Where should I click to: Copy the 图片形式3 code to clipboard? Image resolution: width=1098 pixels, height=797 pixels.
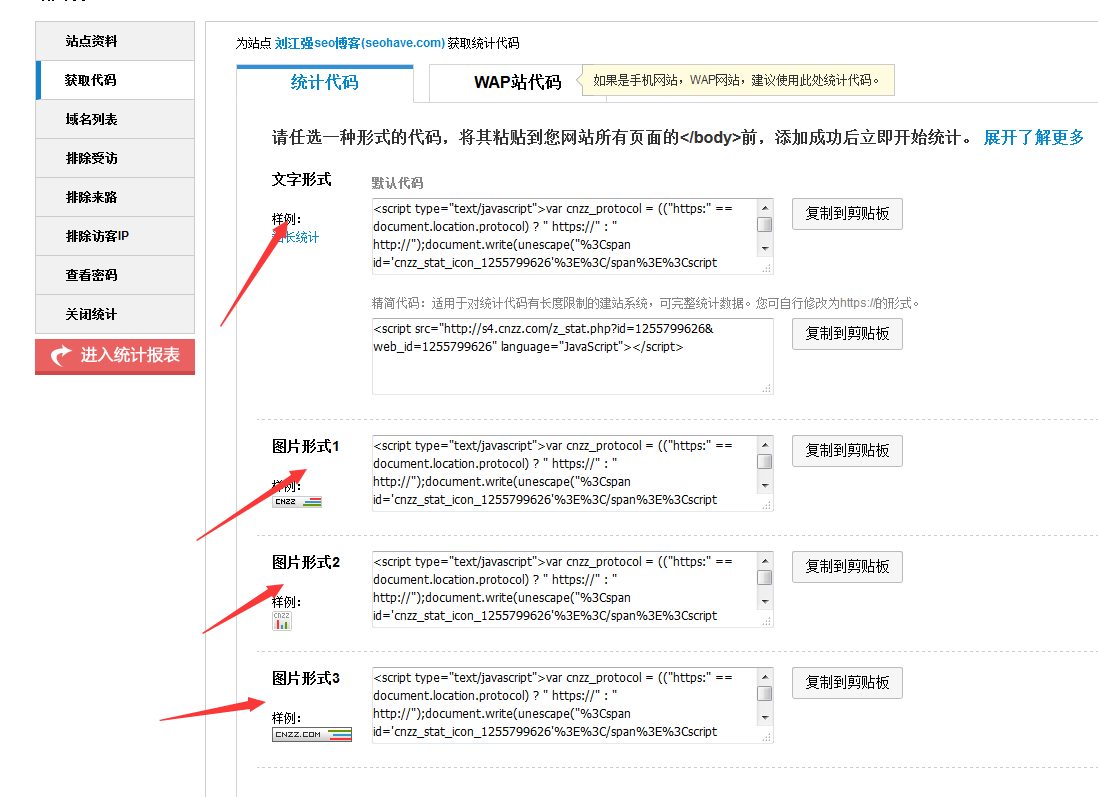[847, 683]
